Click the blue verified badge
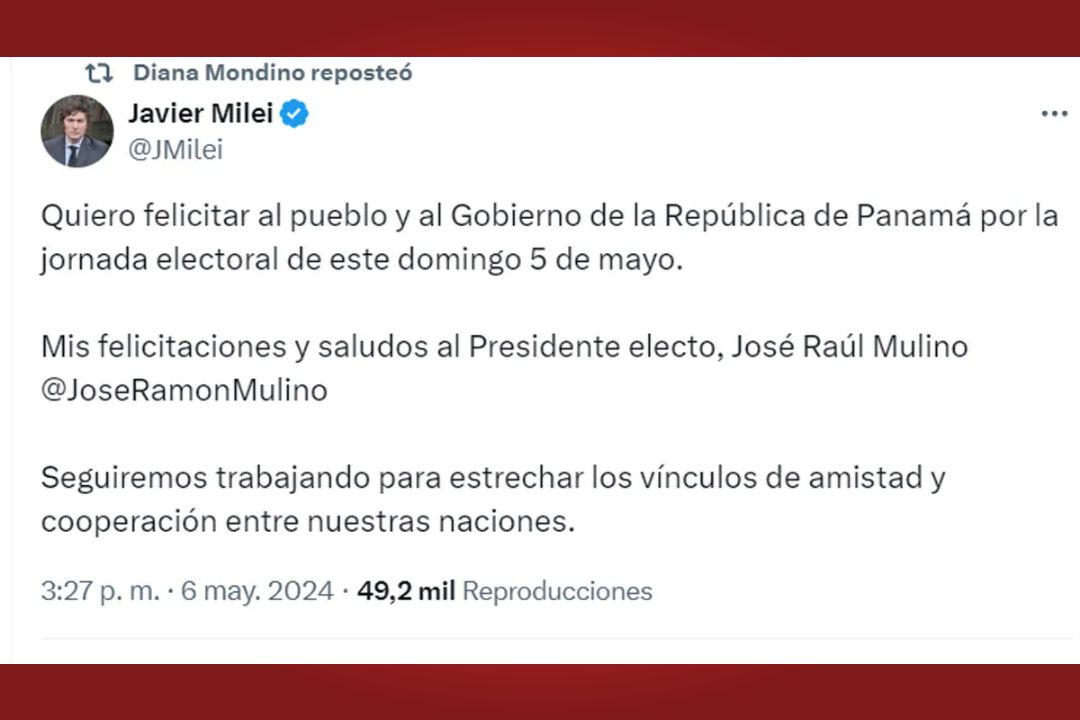The height and width of the screenshot is (720, 1080). pyautogui.click(x=294, y=114)
